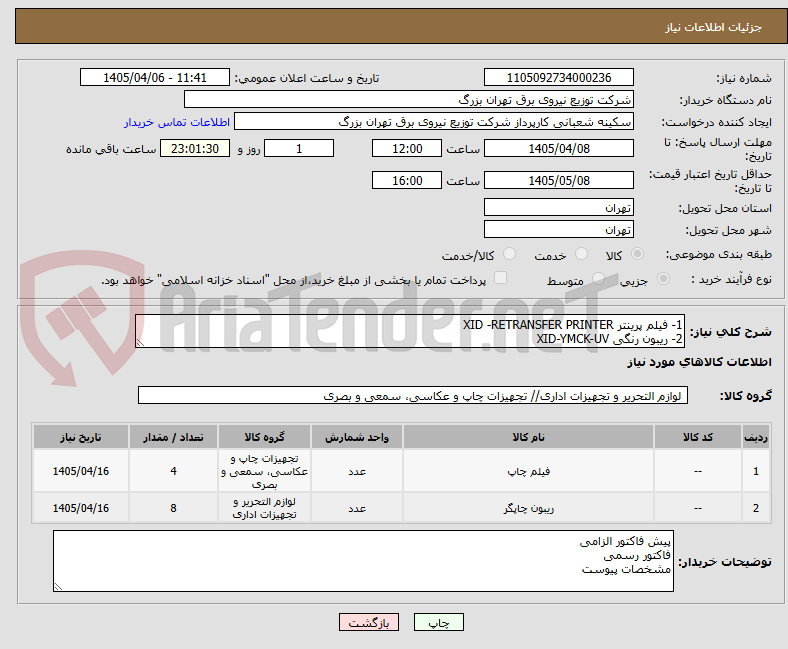Click the general description text area
The height and width of the screenshot is (649, 788).
[410, 331]
